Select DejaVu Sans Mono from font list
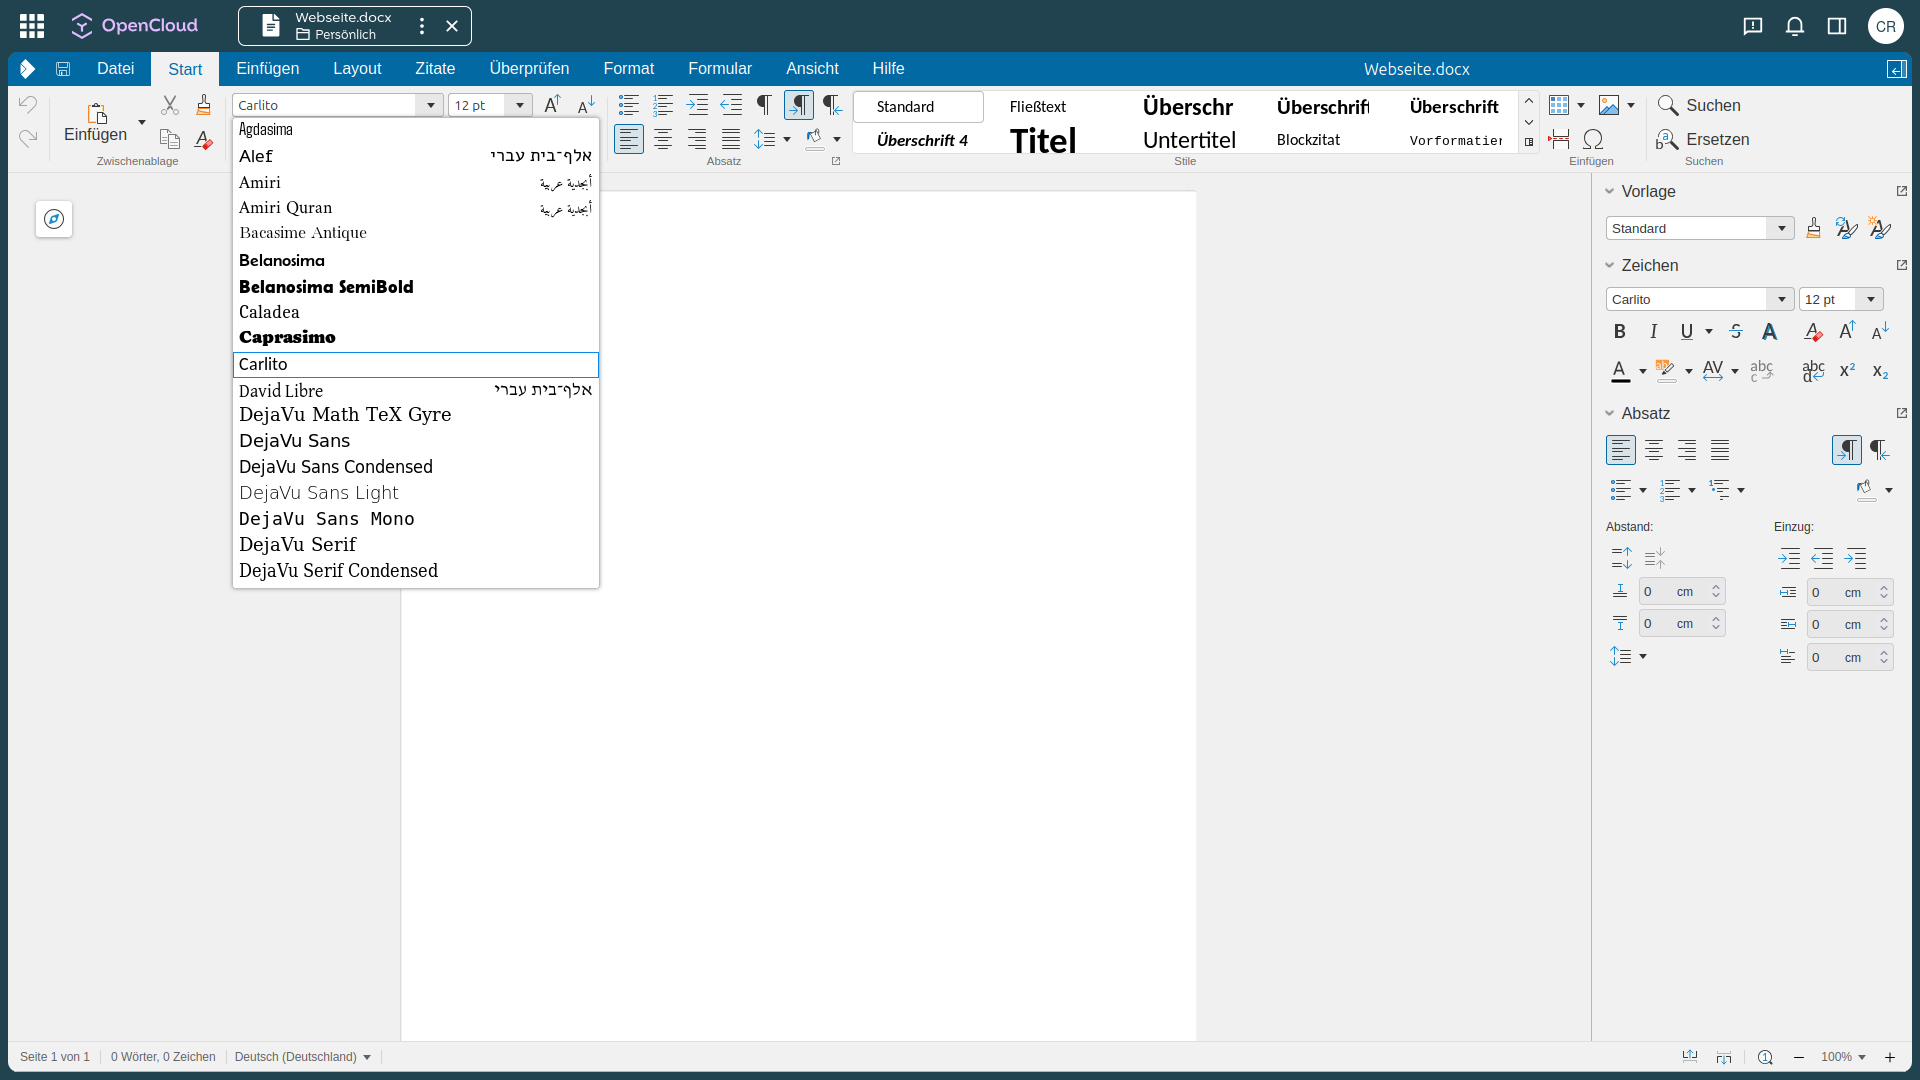 coord(326,518)
